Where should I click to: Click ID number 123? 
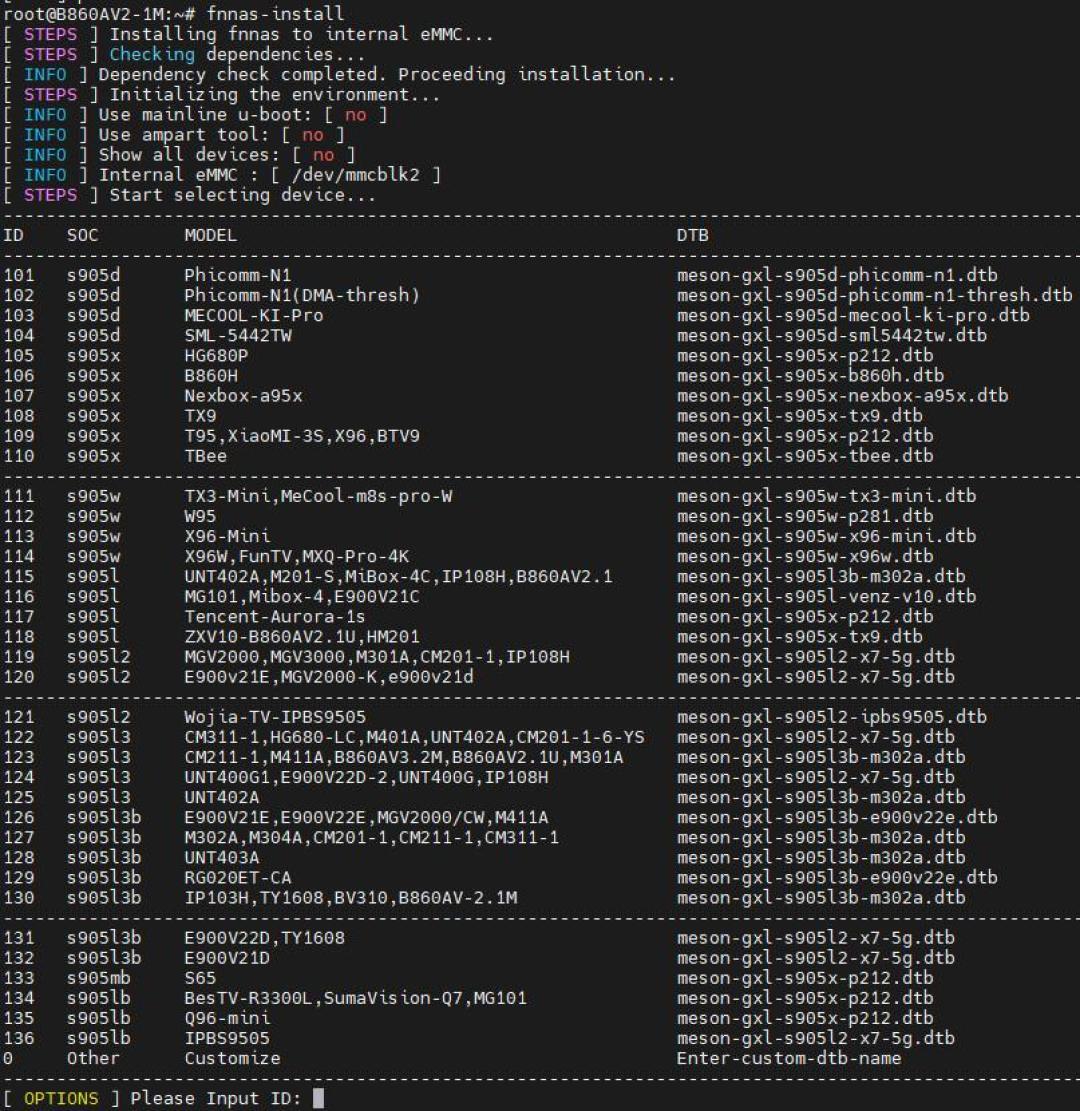[x=18, y=757]
